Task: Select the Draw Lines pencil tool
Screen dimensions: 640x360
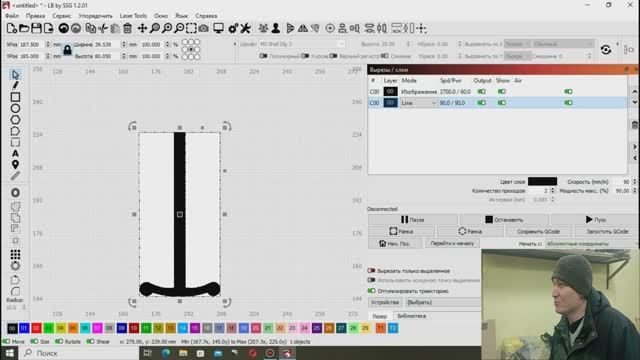Action: [x=15, y=85]
